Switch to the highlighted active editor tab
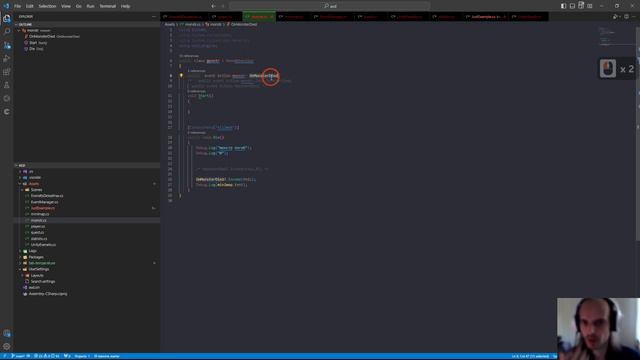 click(259, 17)
